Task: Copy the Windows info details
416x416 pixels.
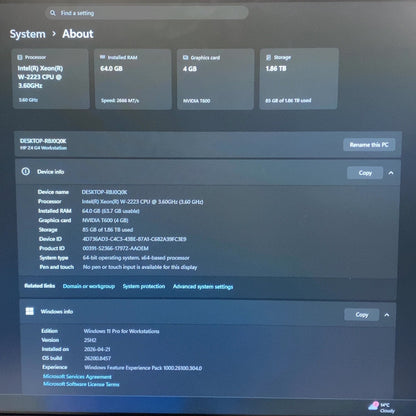Action: [362, 314]
